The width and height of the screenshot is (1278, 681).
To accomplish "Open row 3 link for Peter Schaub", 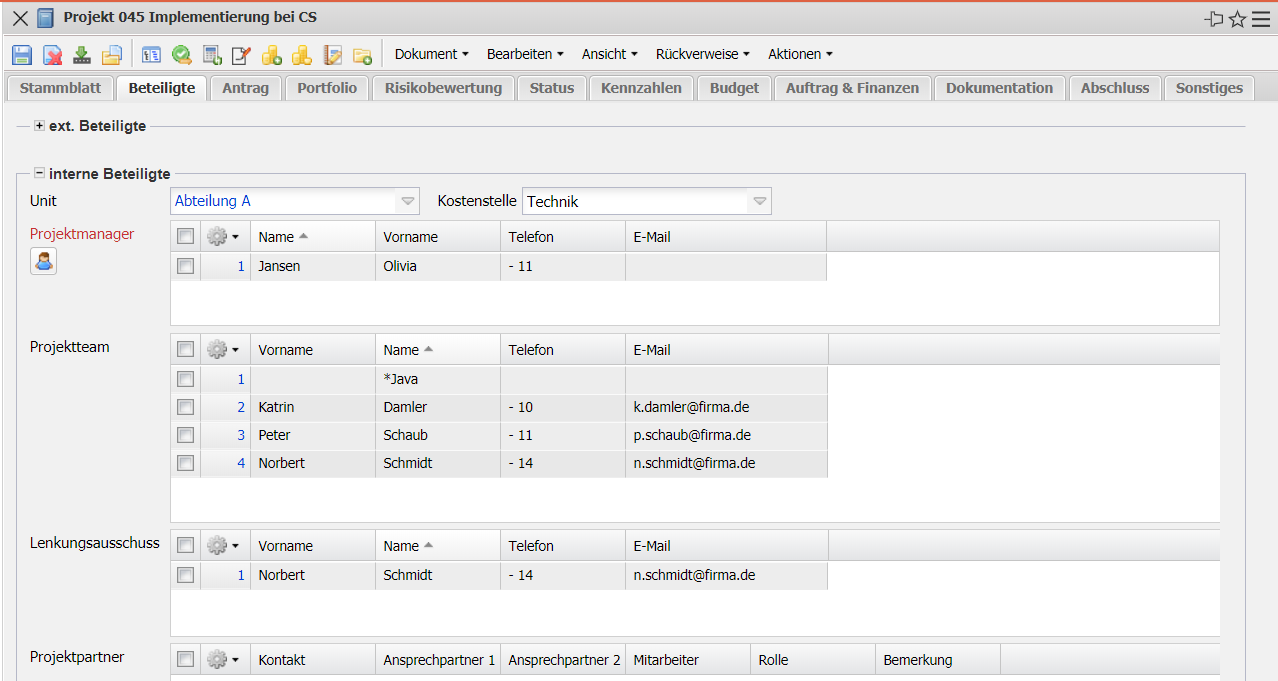I will 241,435.
